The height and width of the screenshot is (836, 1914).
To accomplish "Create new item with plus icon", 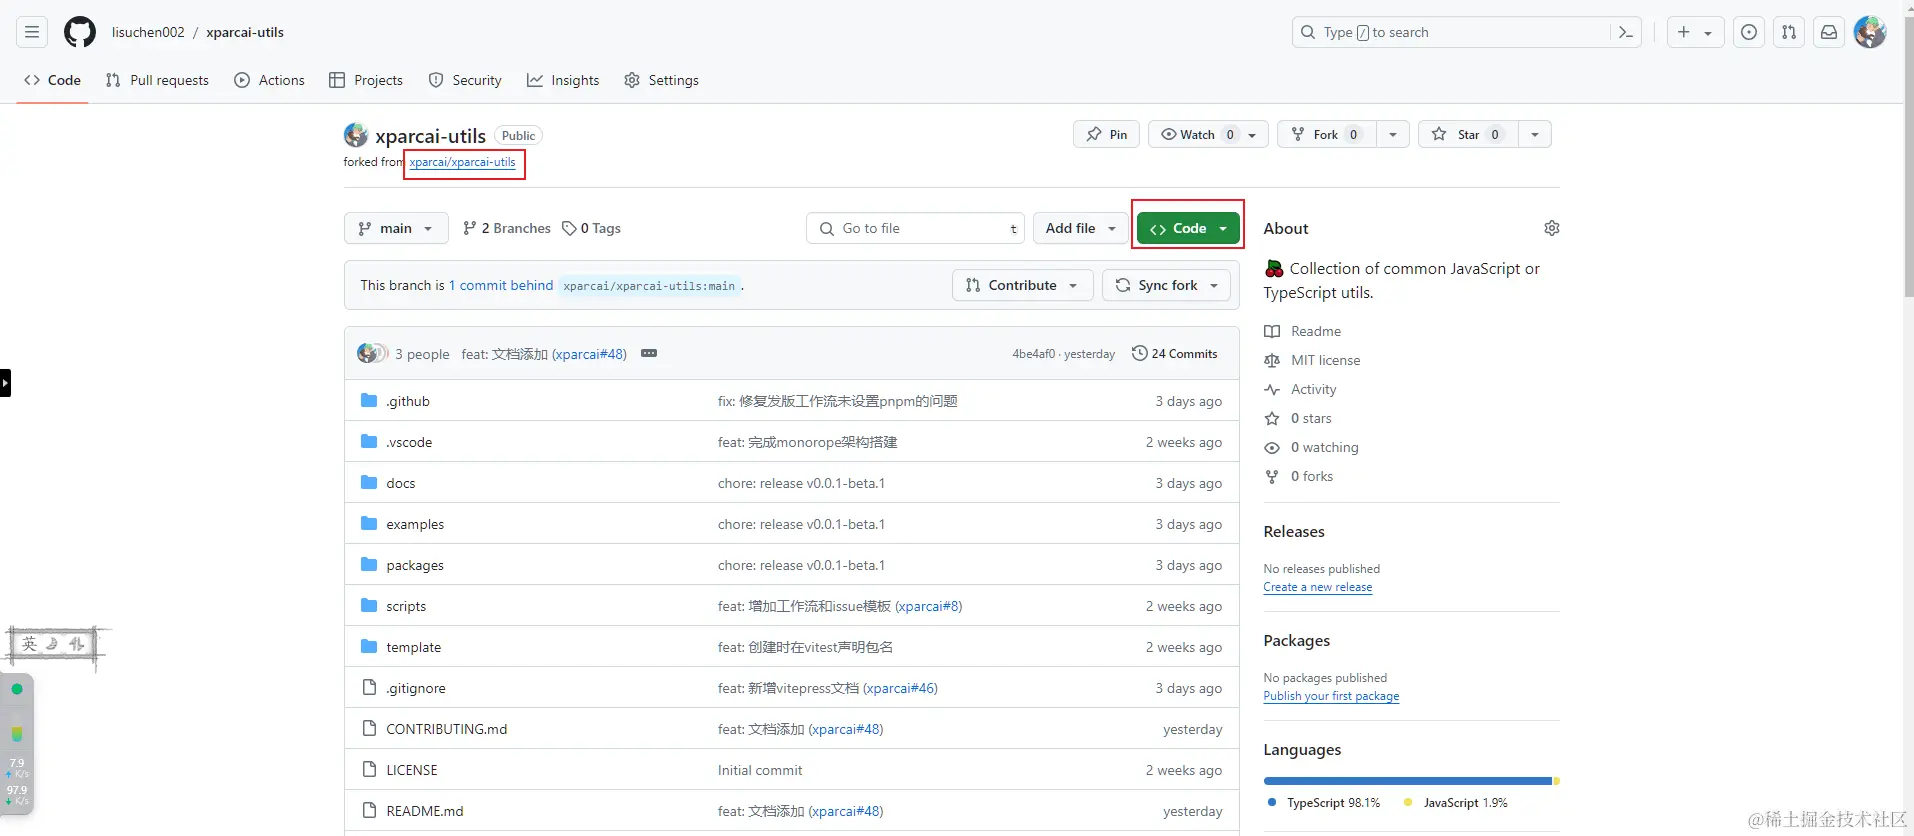I will coord(1684,32).
